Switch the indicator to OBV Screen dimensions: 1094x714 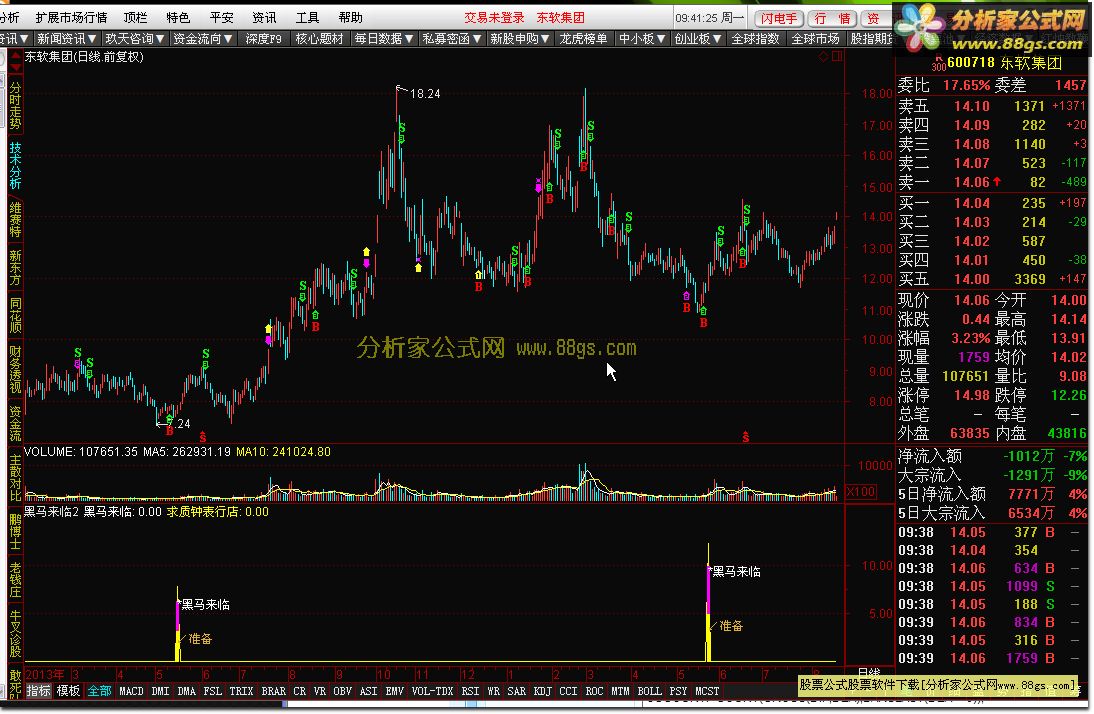pyautogui.click(x=342, y=691)
